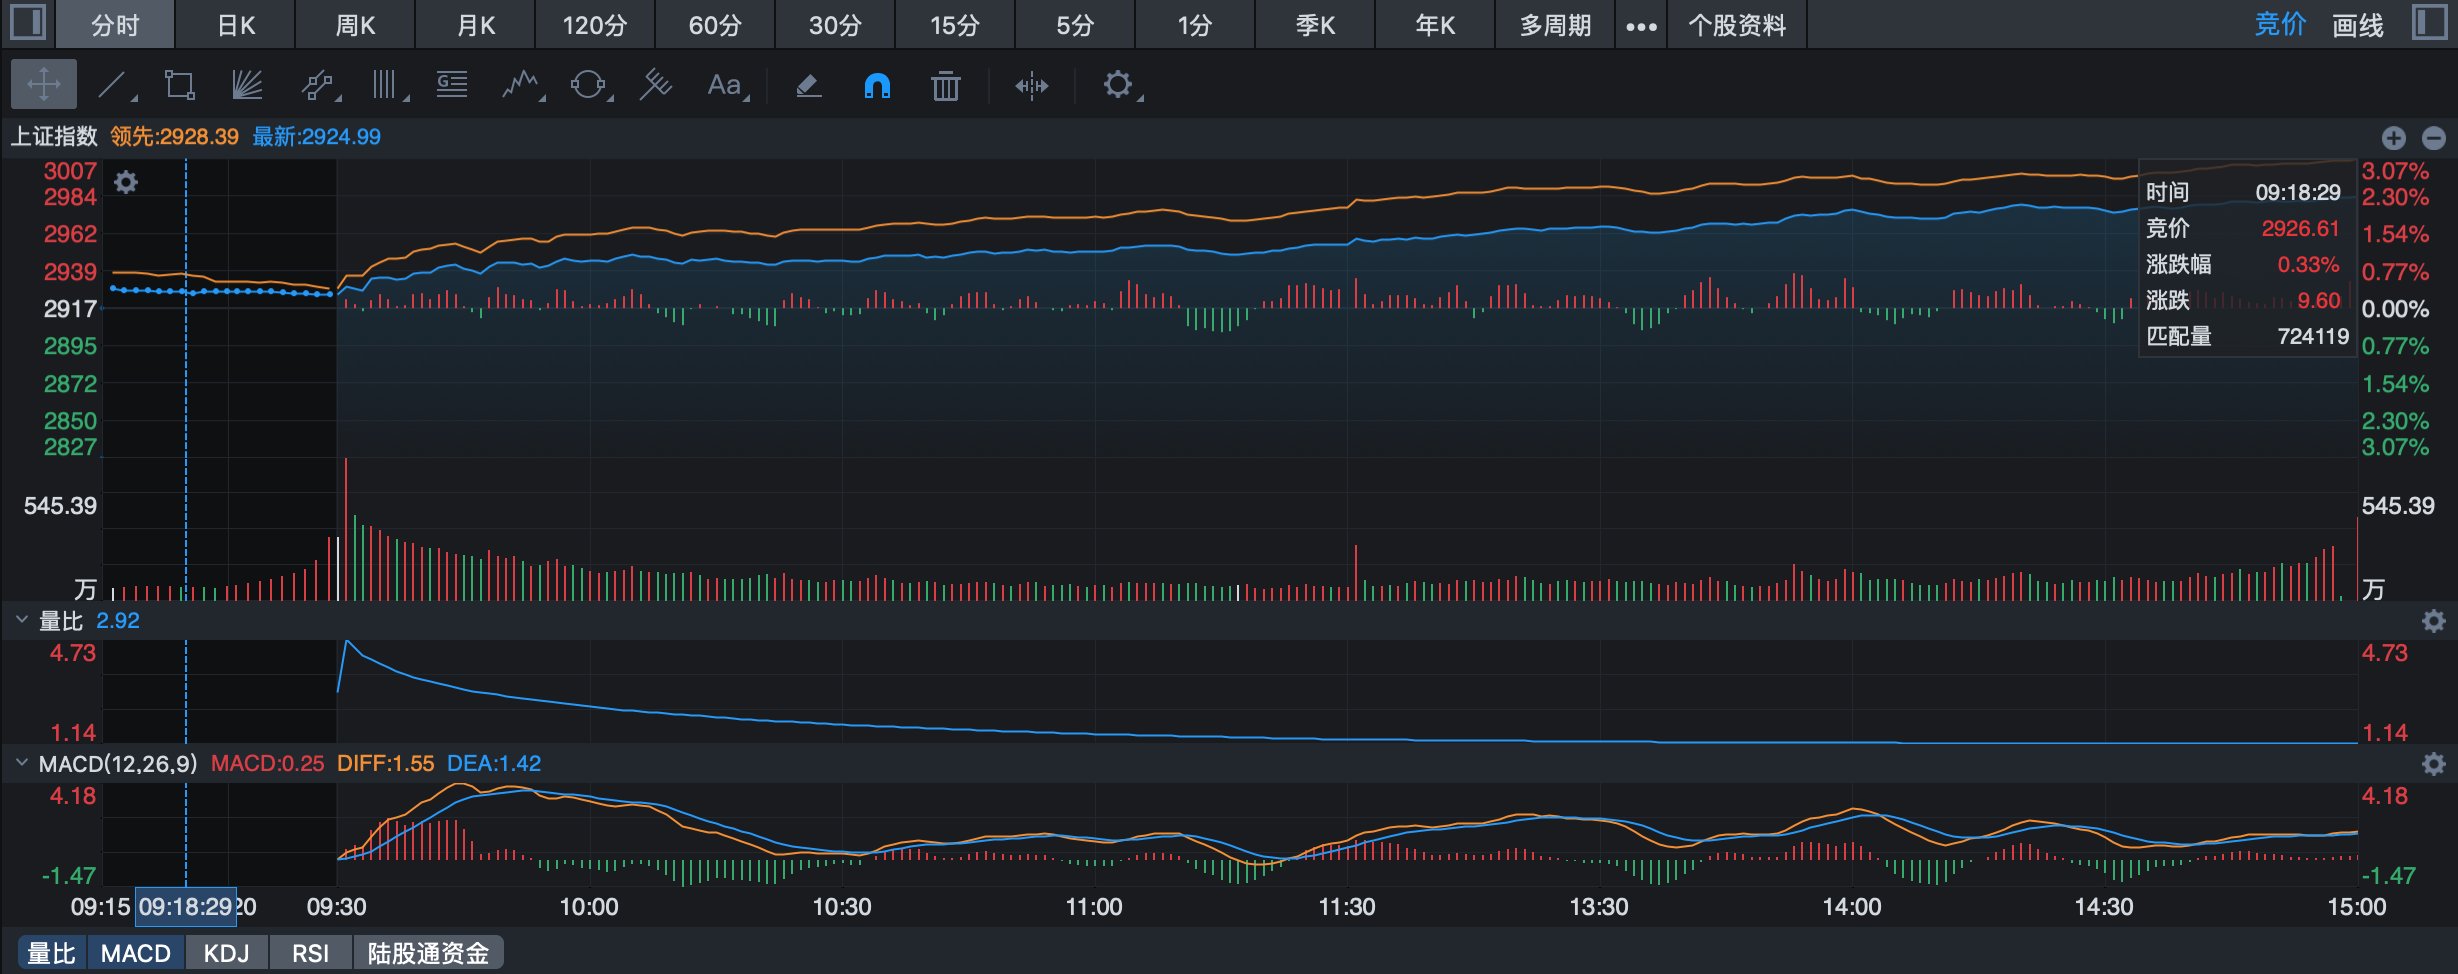Toggle the magnet snap tool
The height and width of the screenshot is (974, 2458).
(x=877, y=86)
